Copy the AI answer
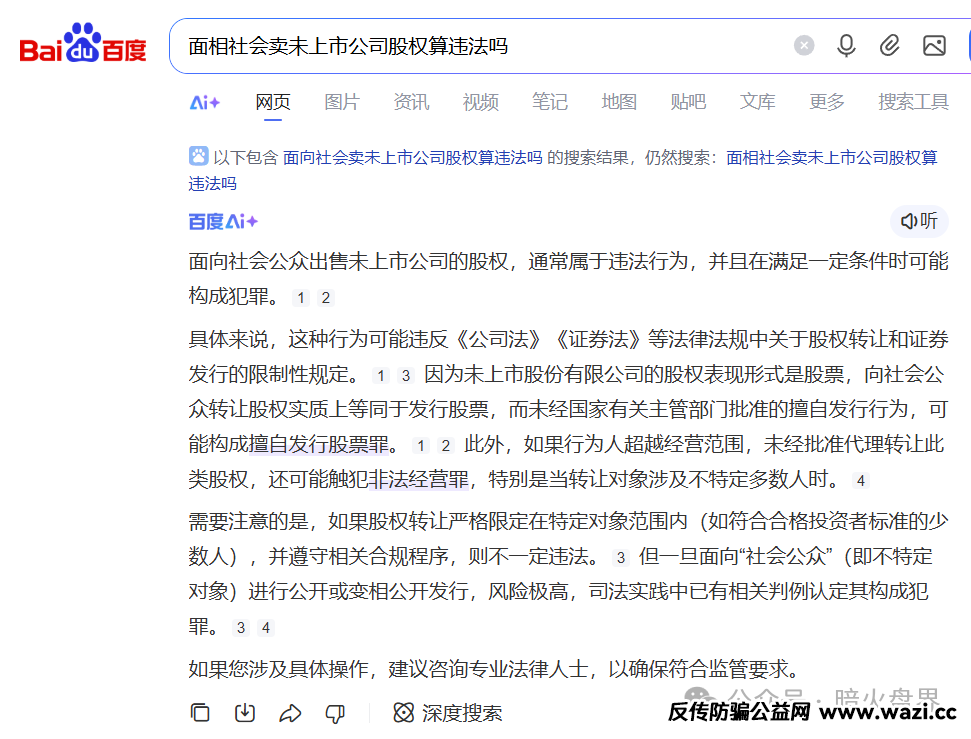The image size is (971, 739). point(201,713)
